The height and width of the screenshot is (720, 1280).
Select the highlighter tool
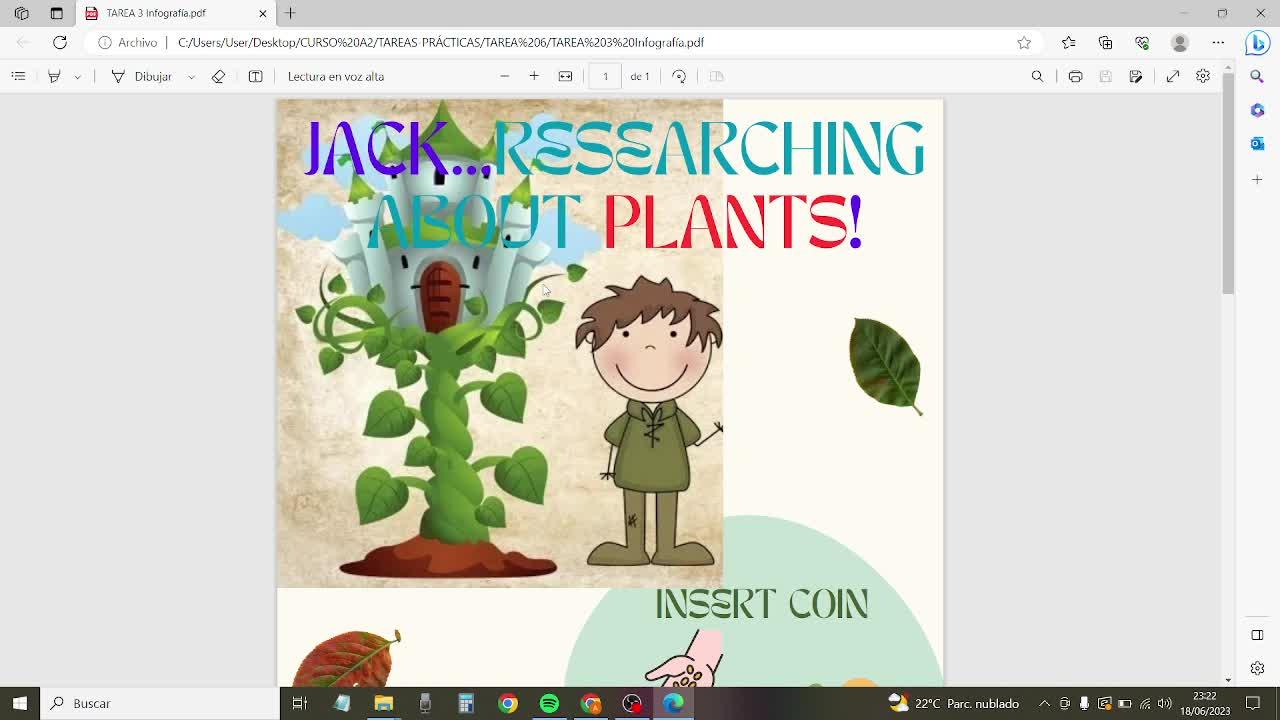54,76
